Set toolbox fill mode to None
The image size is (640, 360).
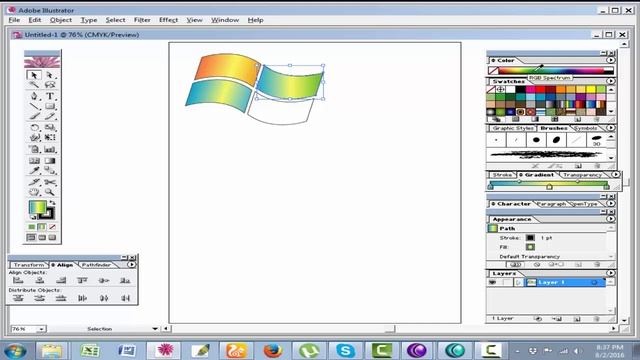pyautogui.click(x=52, y=227)
